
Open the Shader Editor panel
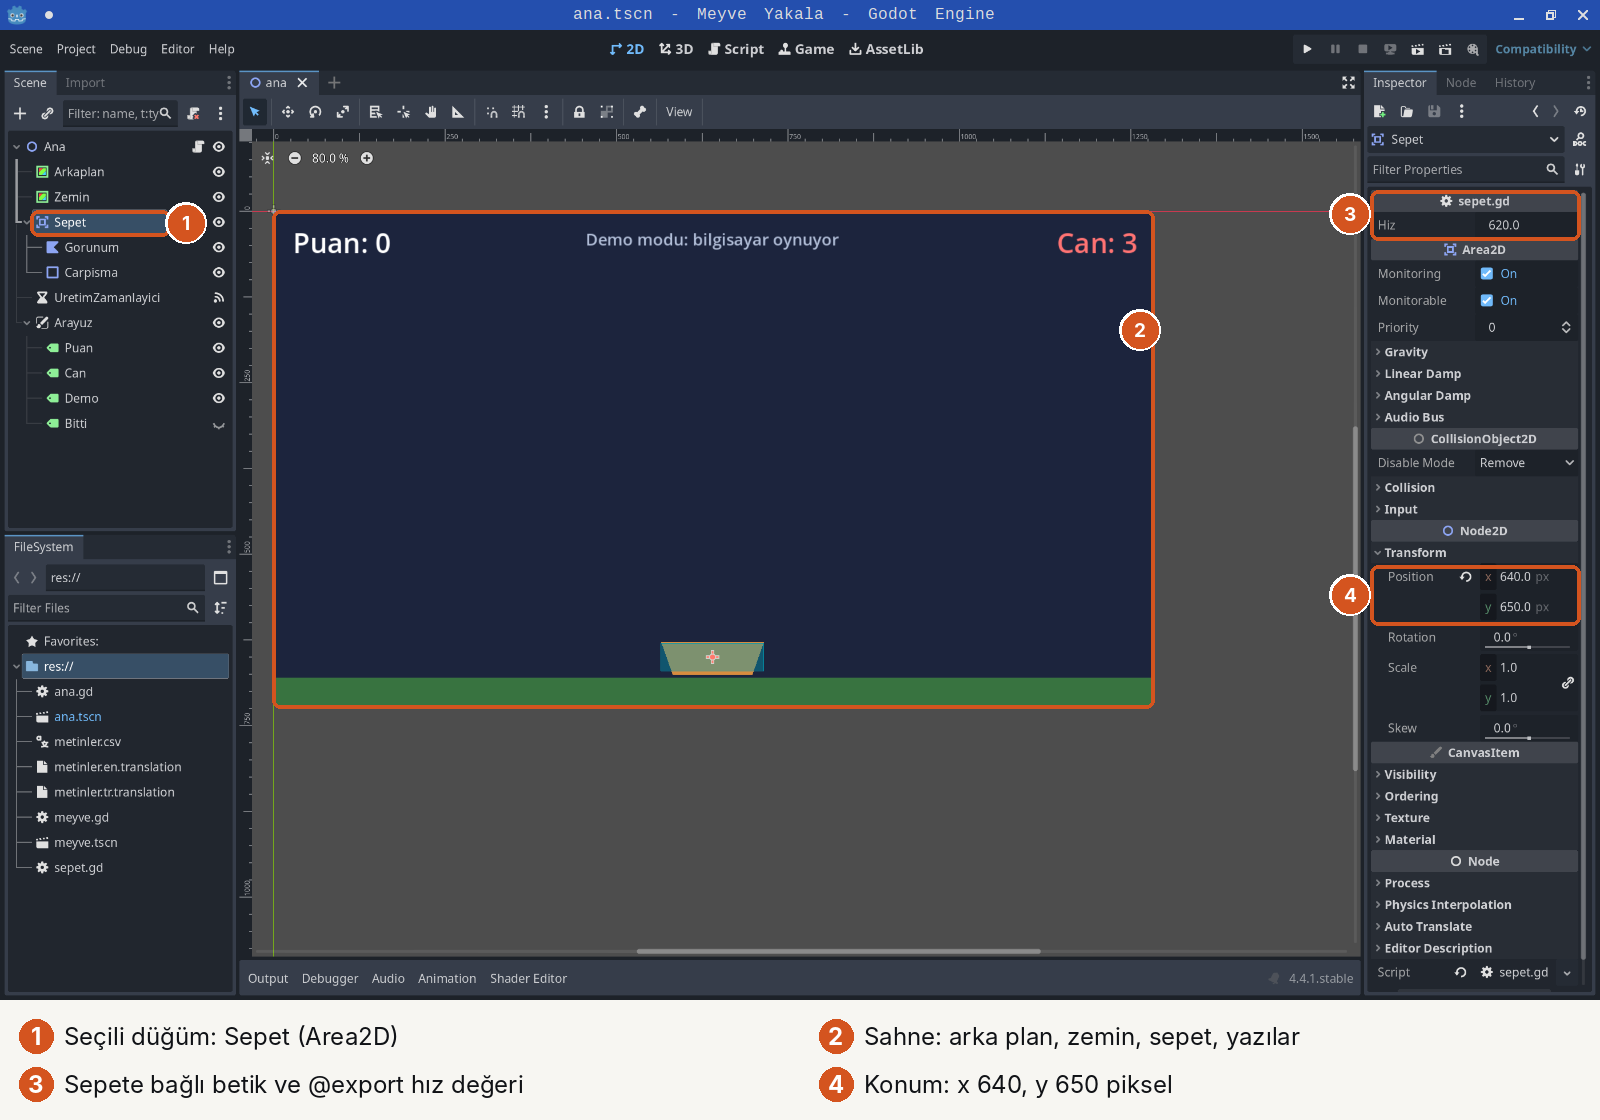(x=528, y=979)
